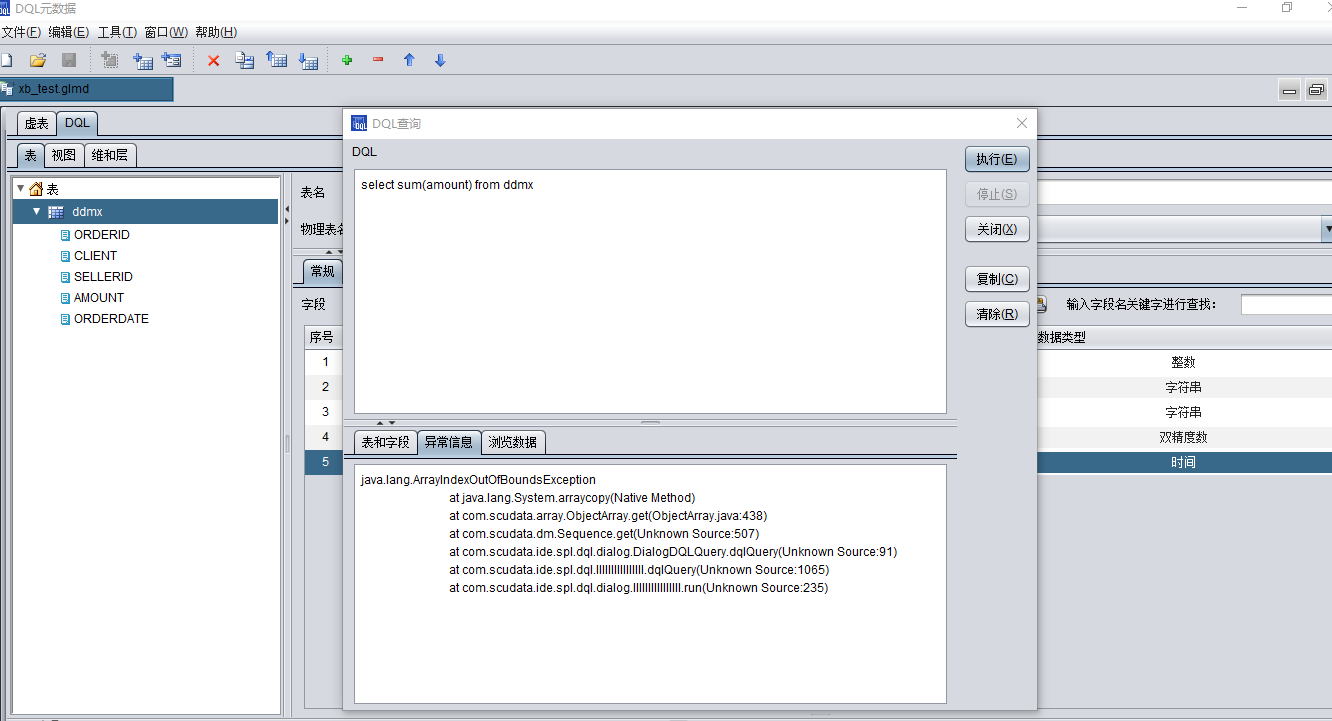This screenshot has height=721, width=1332.
Task: Click the home icon of root 表 node
Action: click(36, 189)
